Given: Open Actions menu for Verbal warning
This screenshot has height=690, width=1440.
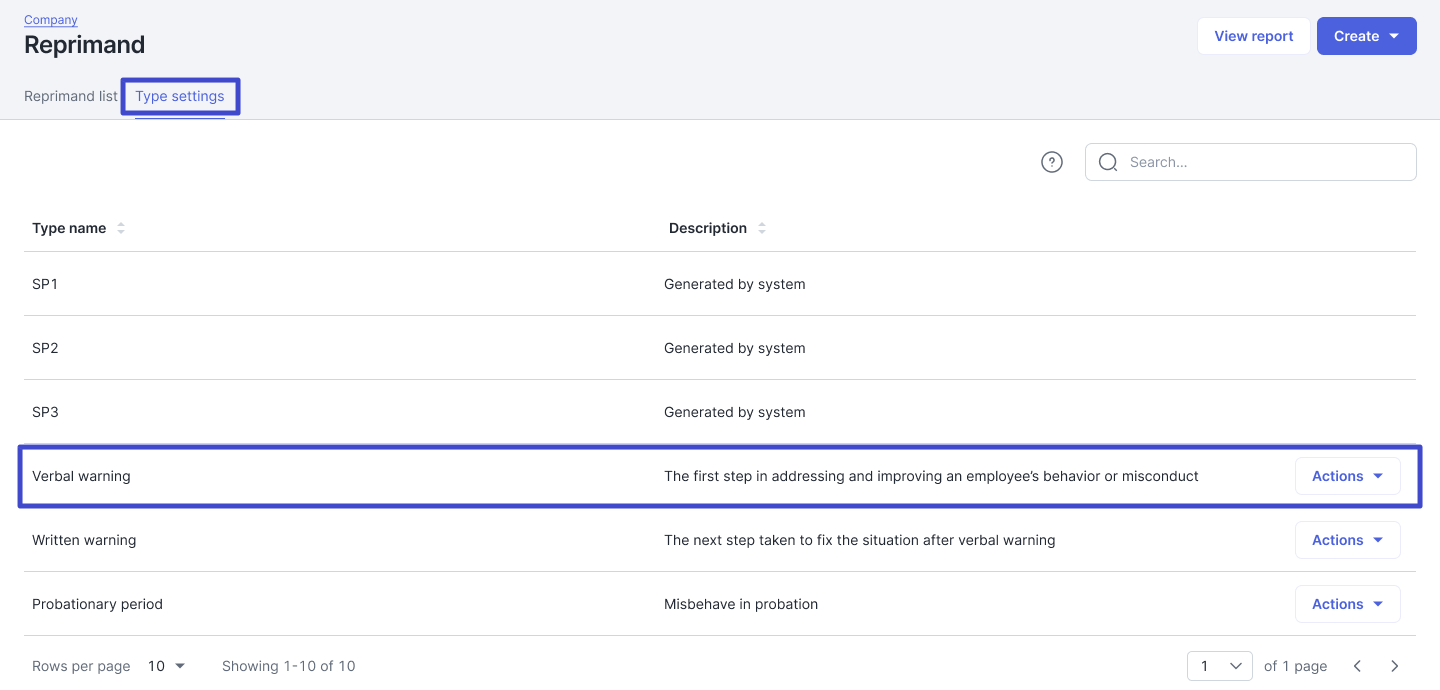Looking at the screenshot, I should coord(1347,476).
